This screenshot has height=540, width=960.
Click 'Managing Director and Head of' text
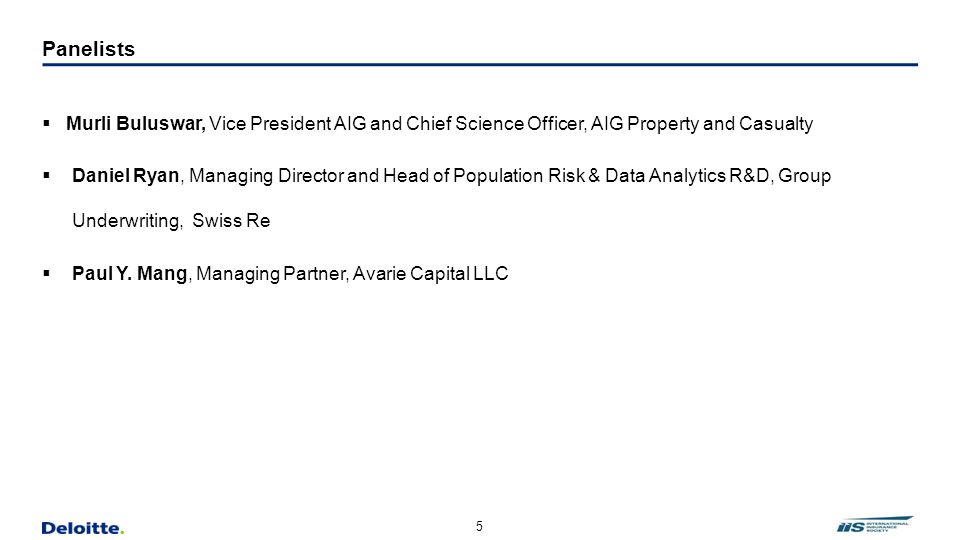[320, 176]
